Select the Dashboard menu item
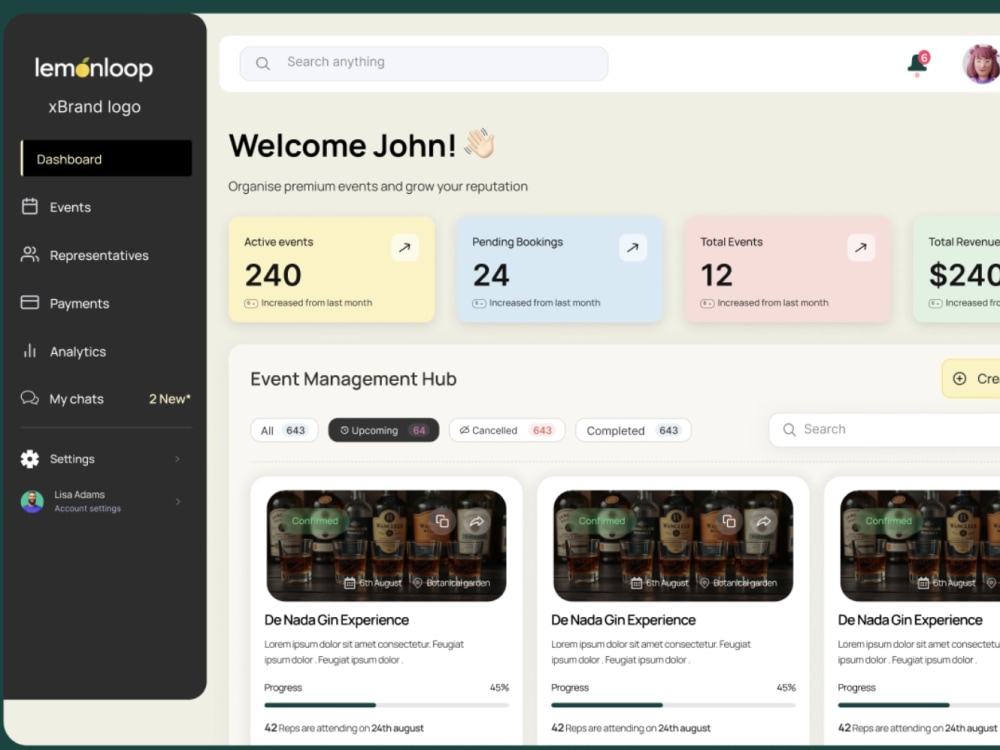The image size is (1000, 750). click(107, 158)
